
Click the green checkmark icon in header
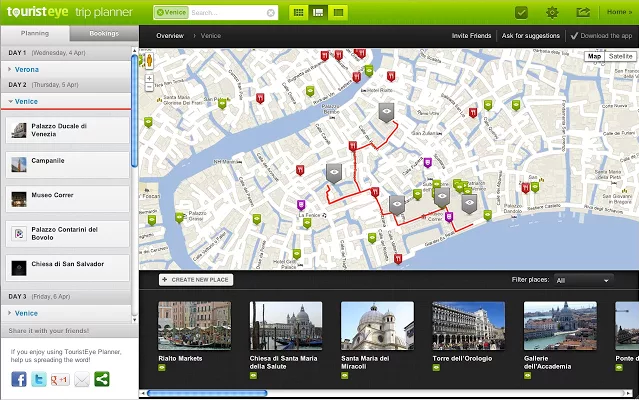point(521,12)
